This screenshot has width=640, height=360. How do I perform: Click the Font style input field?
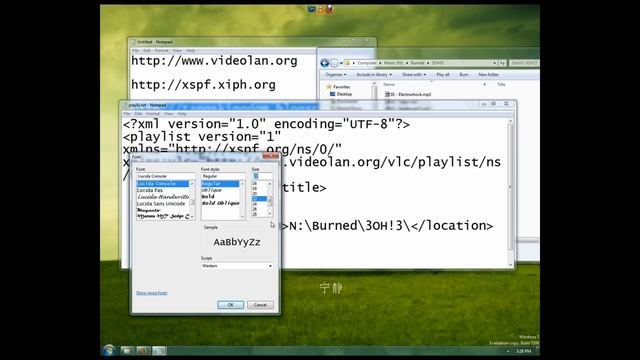pyautogui.click(x=223, y=176)
